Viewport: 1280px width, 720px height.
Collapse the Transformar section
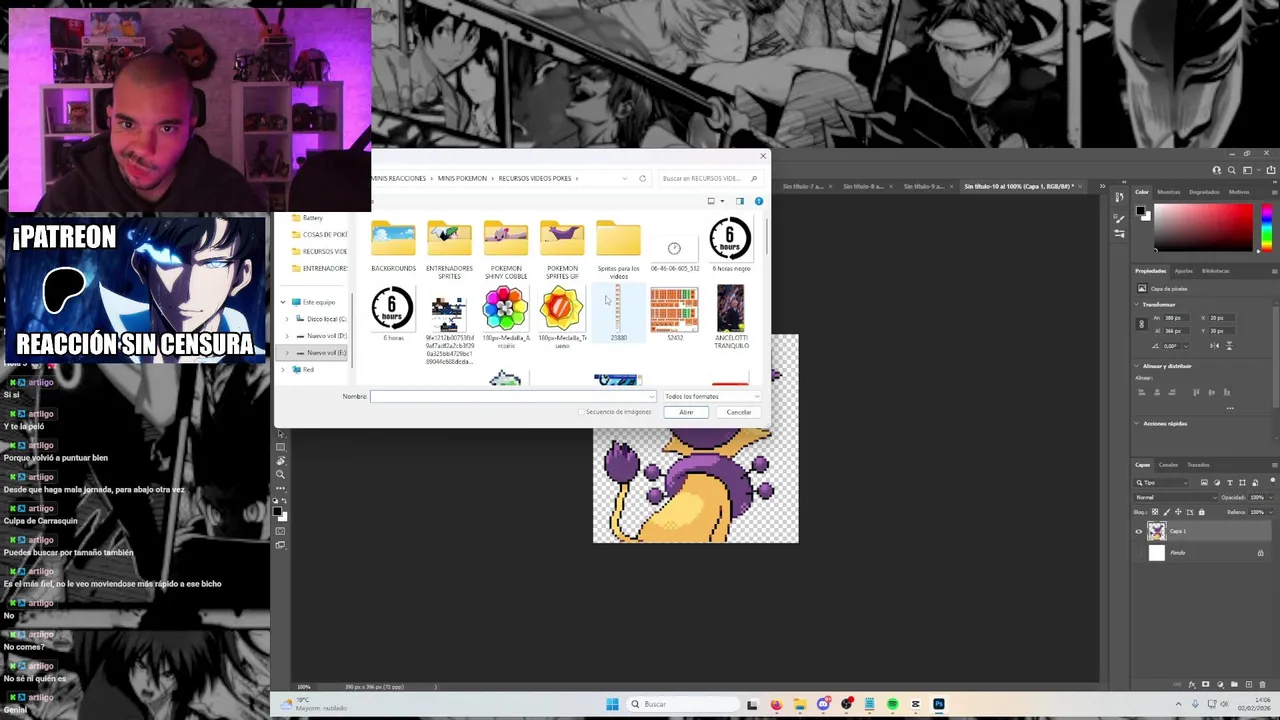(1137, 304)
